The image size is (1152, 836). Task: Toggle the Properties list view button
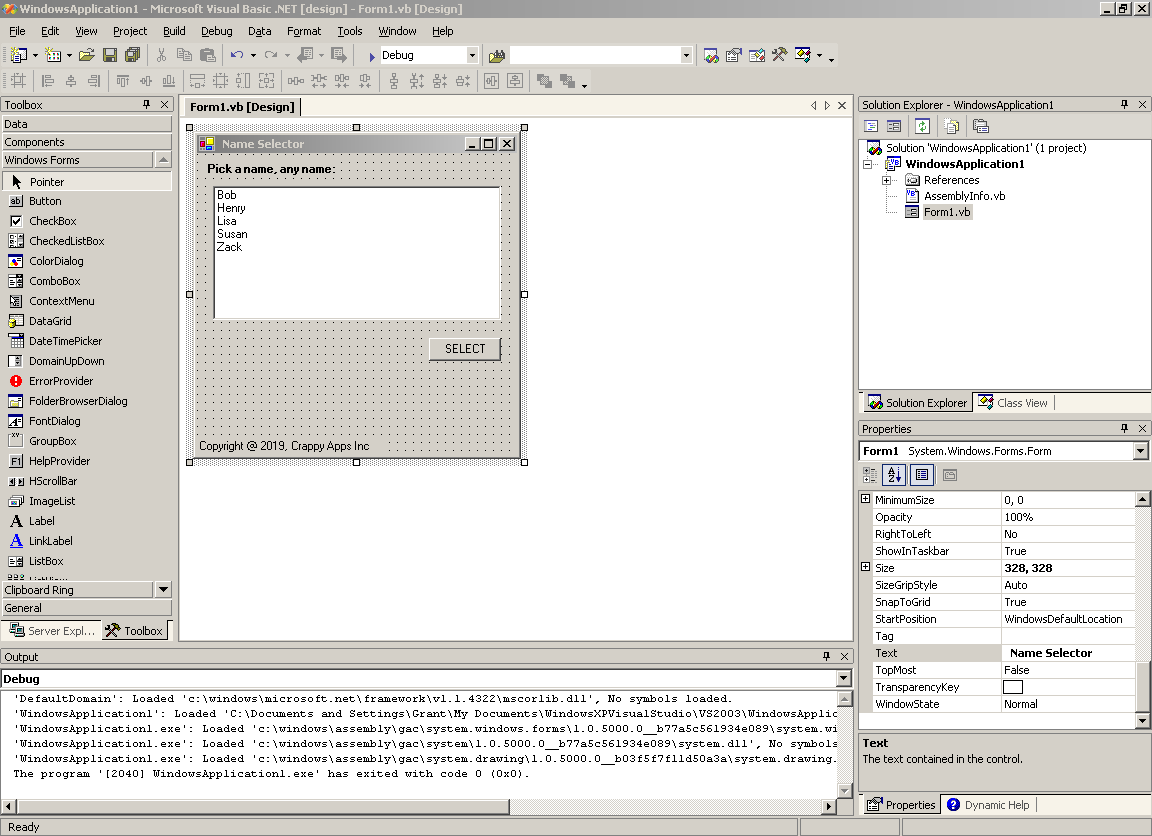[x=922, y=475]
